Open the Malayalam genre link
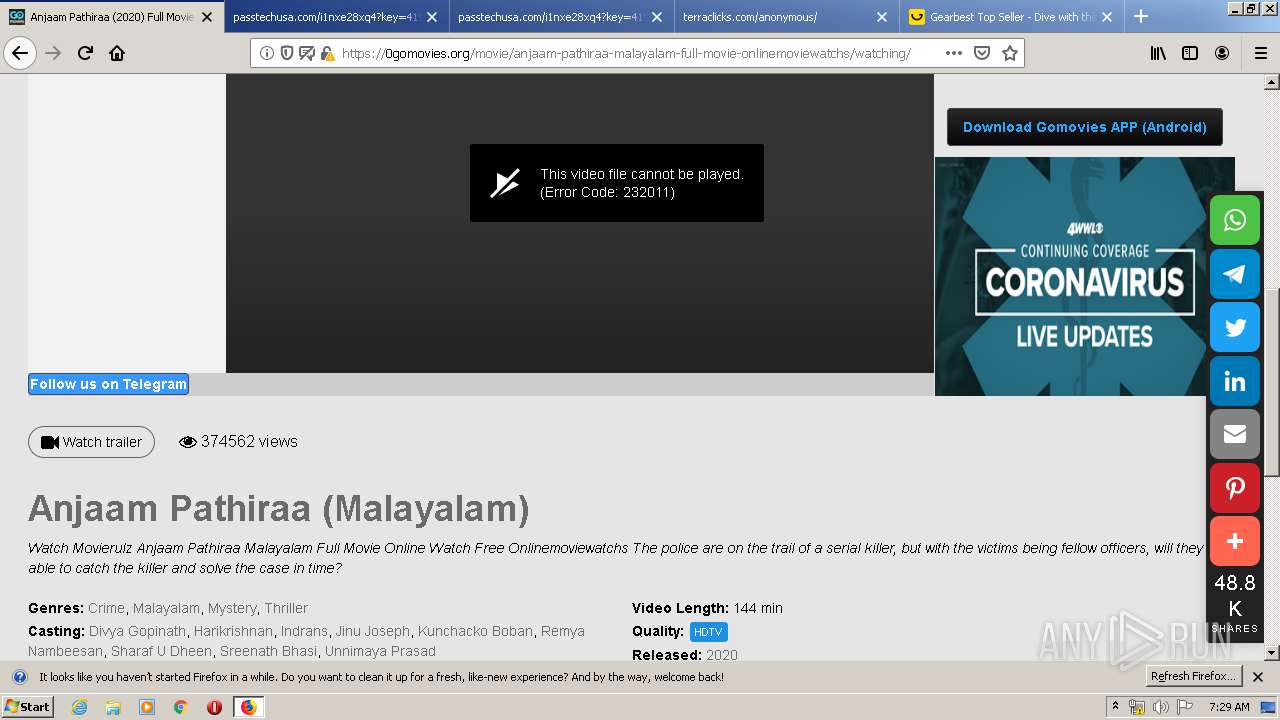This screenshot has height=720, width=1280. tap(166, 608)
